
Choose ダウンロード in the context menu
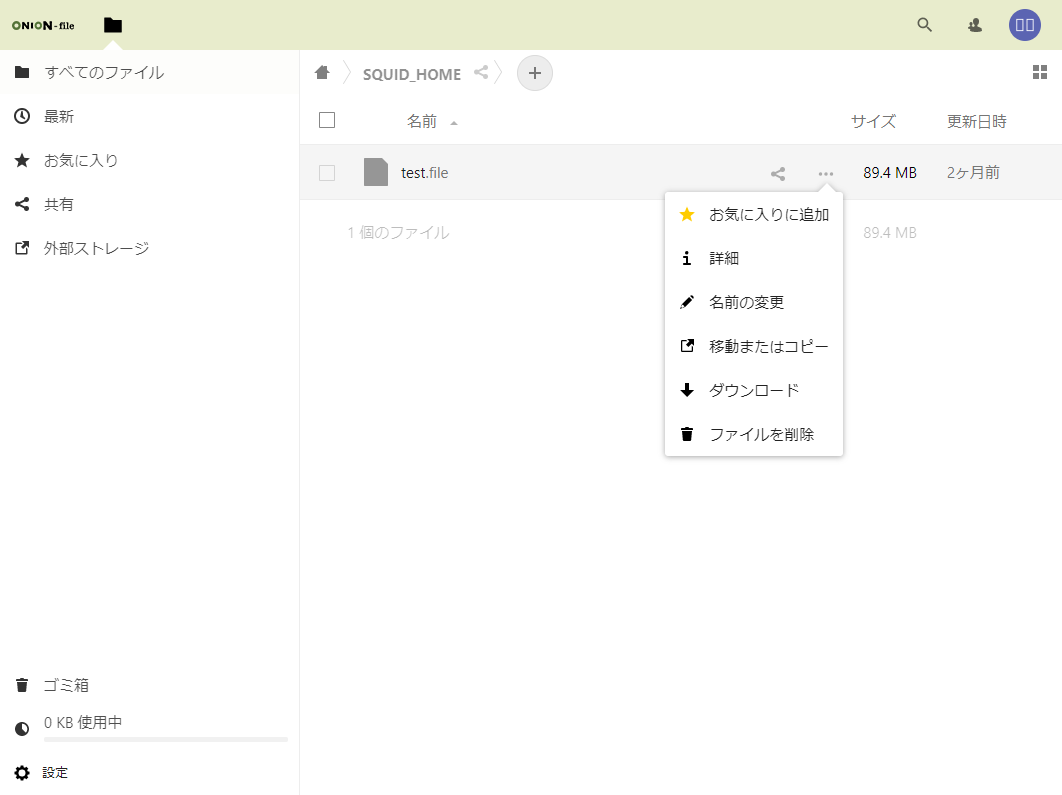(753, 390)
